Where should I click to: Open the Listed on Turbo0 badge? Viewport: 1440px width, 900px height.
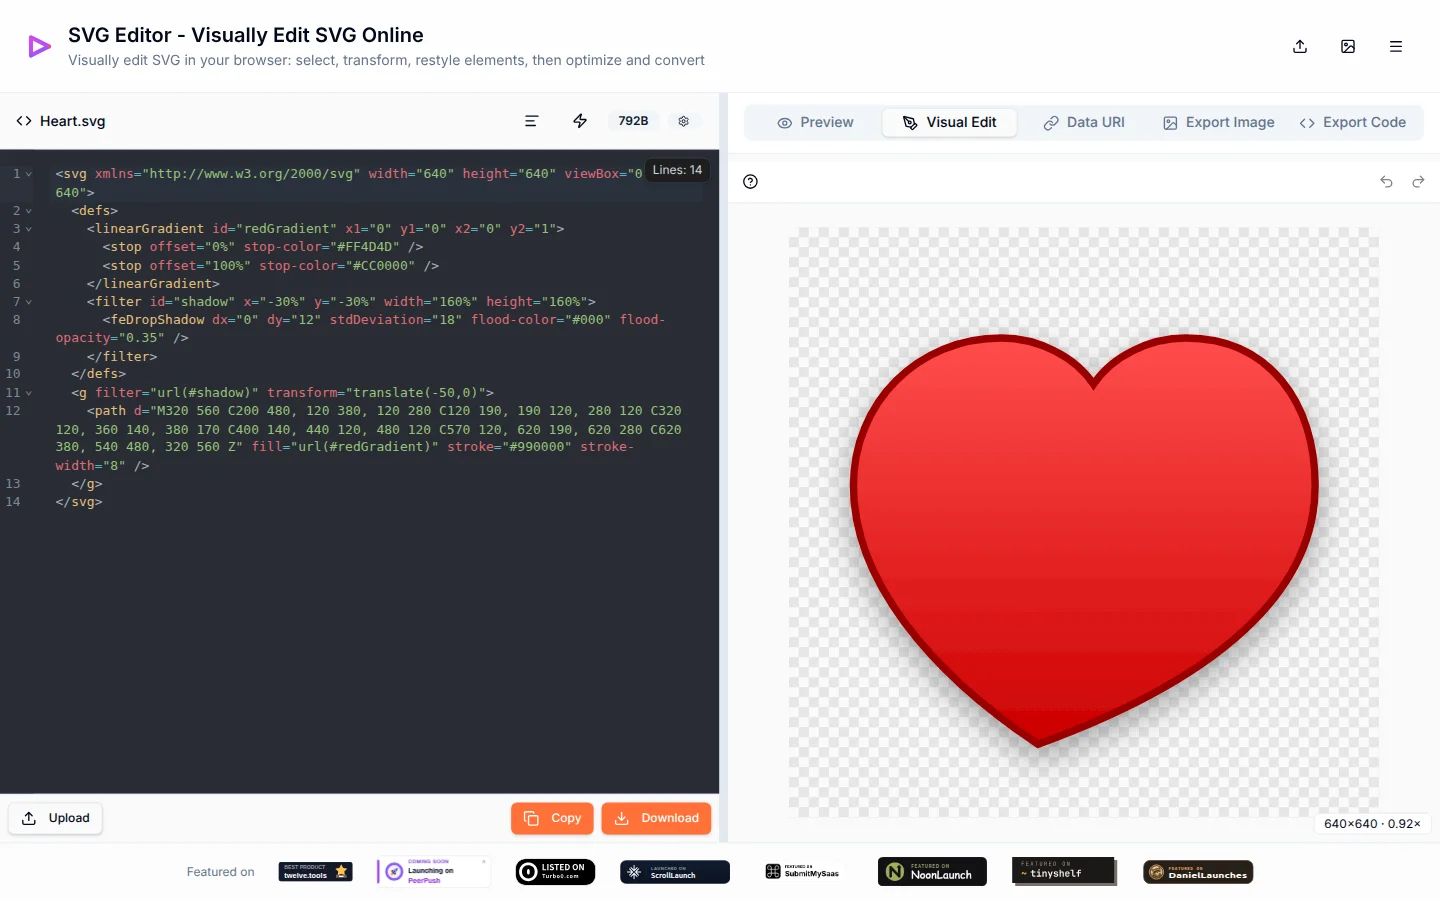click(555, 872)
